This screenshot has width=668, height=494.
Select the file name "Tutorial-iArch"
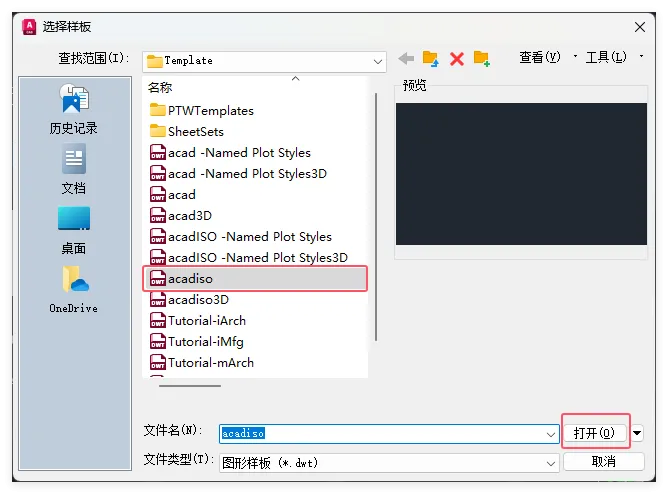pyautogui.click(x=207, y=320)
